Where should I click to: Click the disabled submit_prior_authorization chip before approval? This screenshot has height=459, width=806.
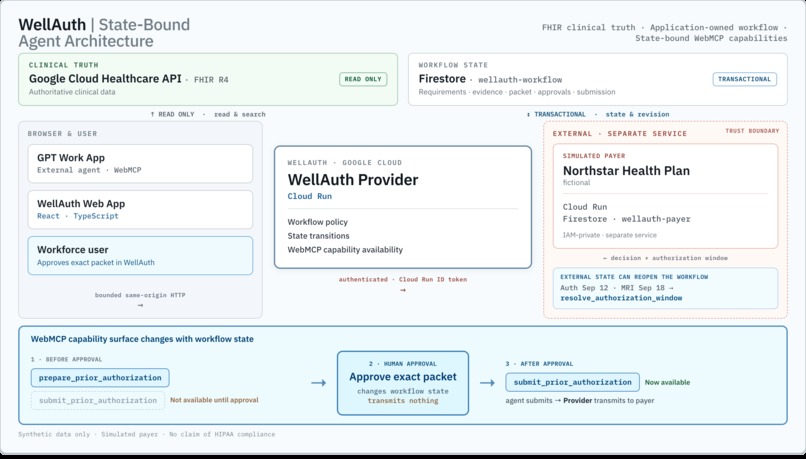[98, 400]
